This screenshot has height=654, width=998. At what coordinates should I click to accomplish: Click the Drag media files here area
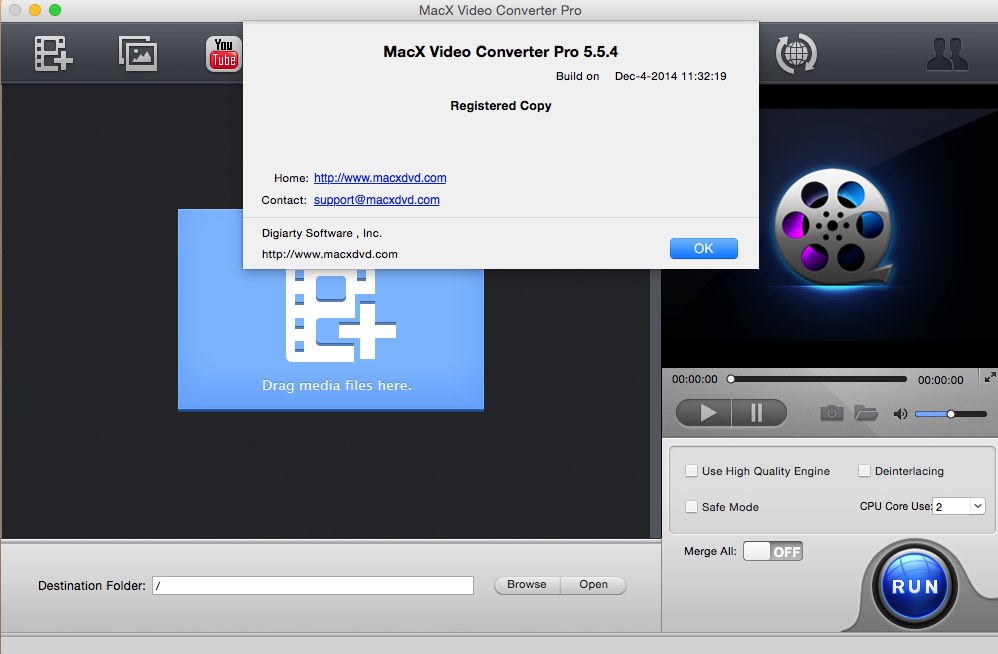pyautogui.click(x=331, y=310)
